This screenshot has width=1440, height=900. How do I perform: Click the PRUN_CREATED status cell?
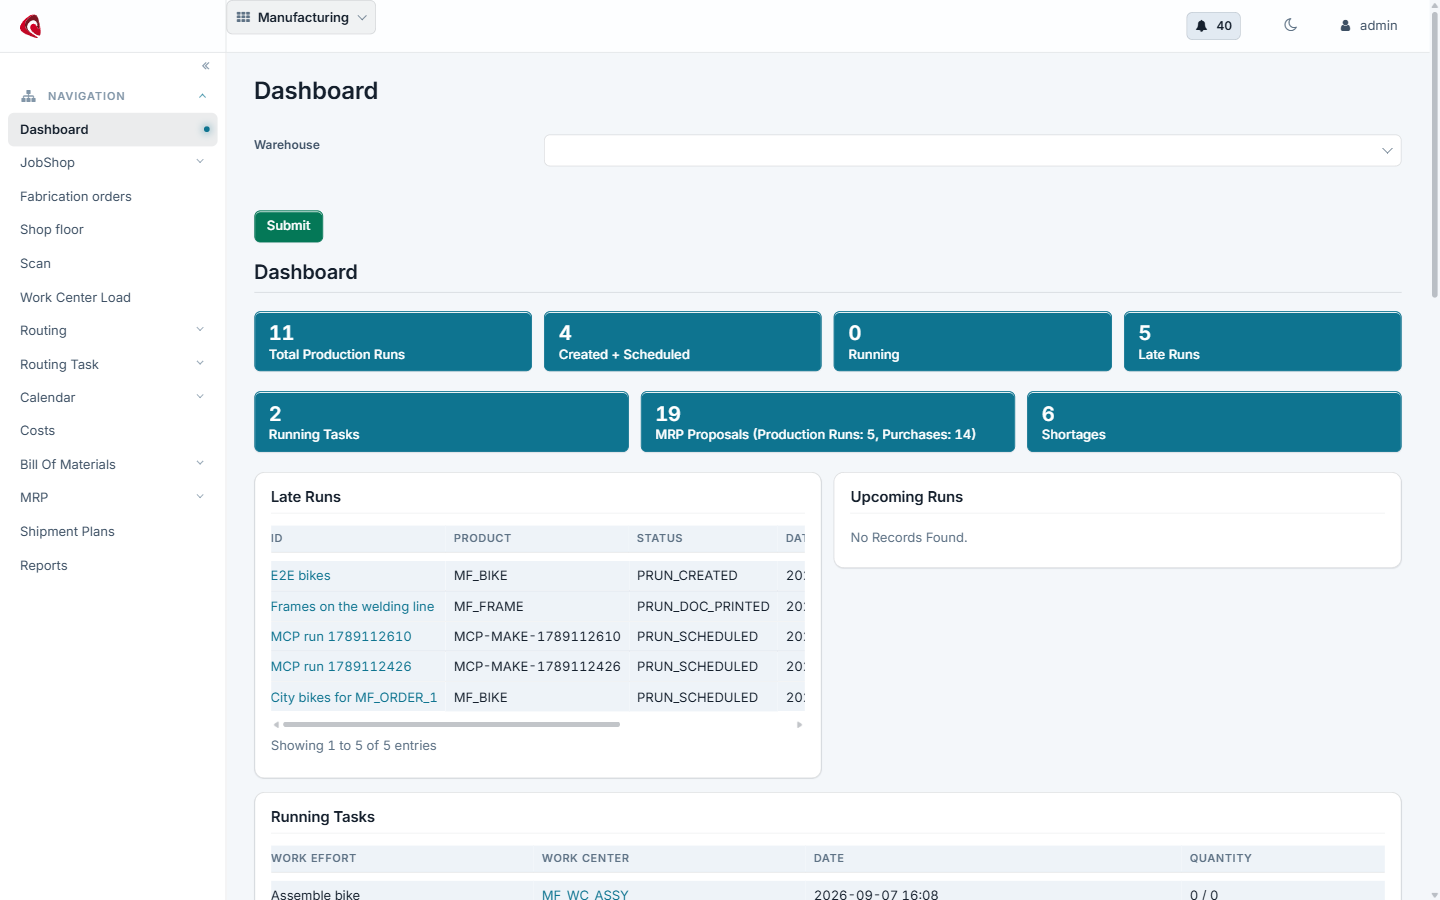pos(687,576)
